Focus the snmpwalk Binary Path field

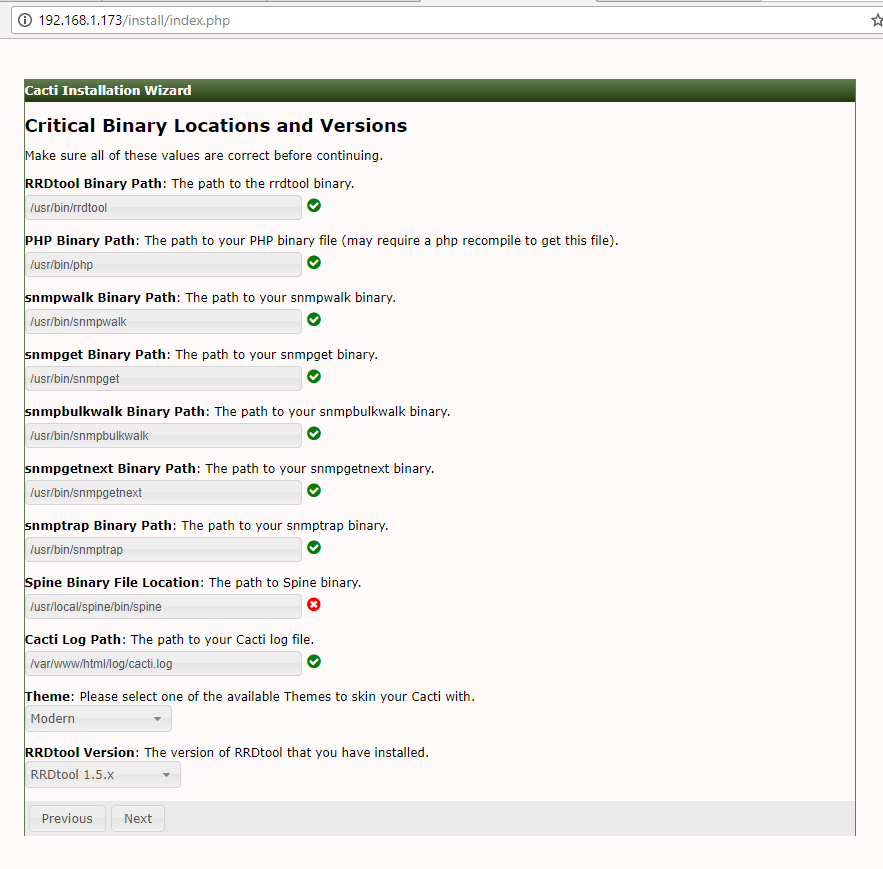pos(163,322)
